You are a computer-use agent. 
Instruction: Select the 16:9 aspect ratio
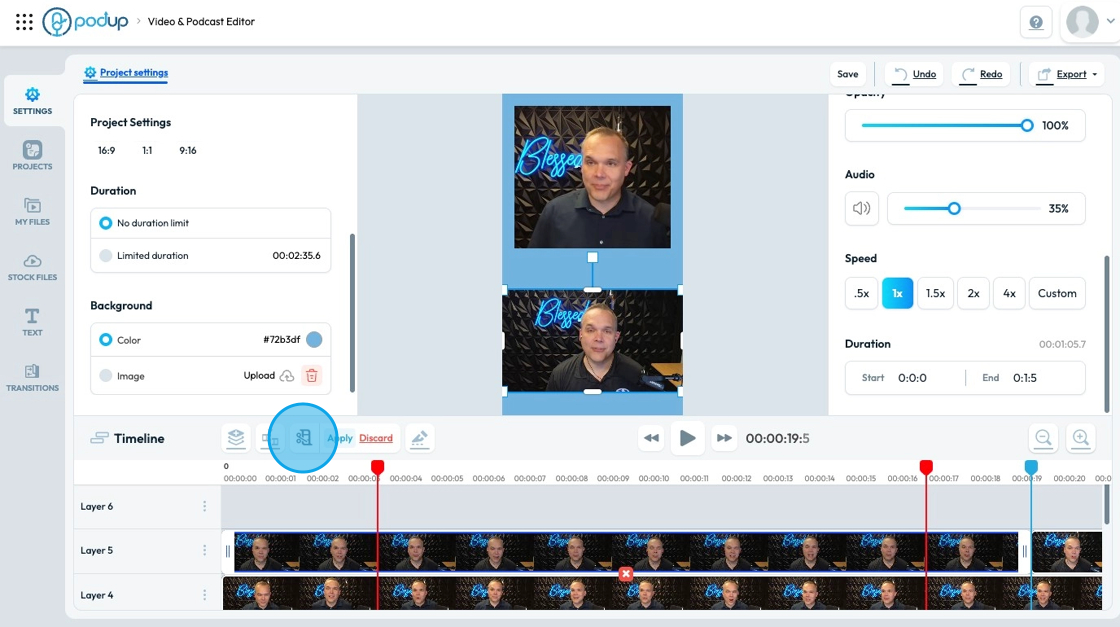pyautogui.click(x=106, y=151)
